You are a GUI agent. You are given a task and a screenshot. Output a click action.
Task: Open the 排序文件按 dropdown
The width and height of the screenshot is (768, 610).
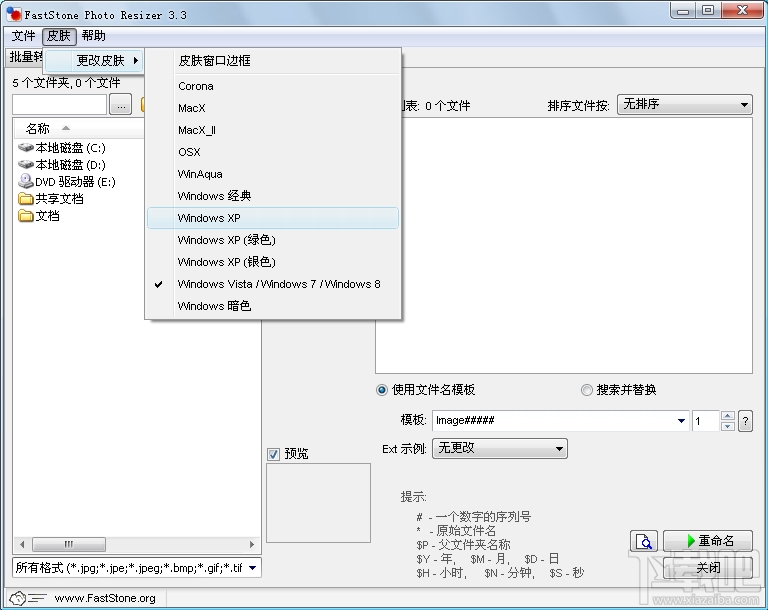point(685,104)
